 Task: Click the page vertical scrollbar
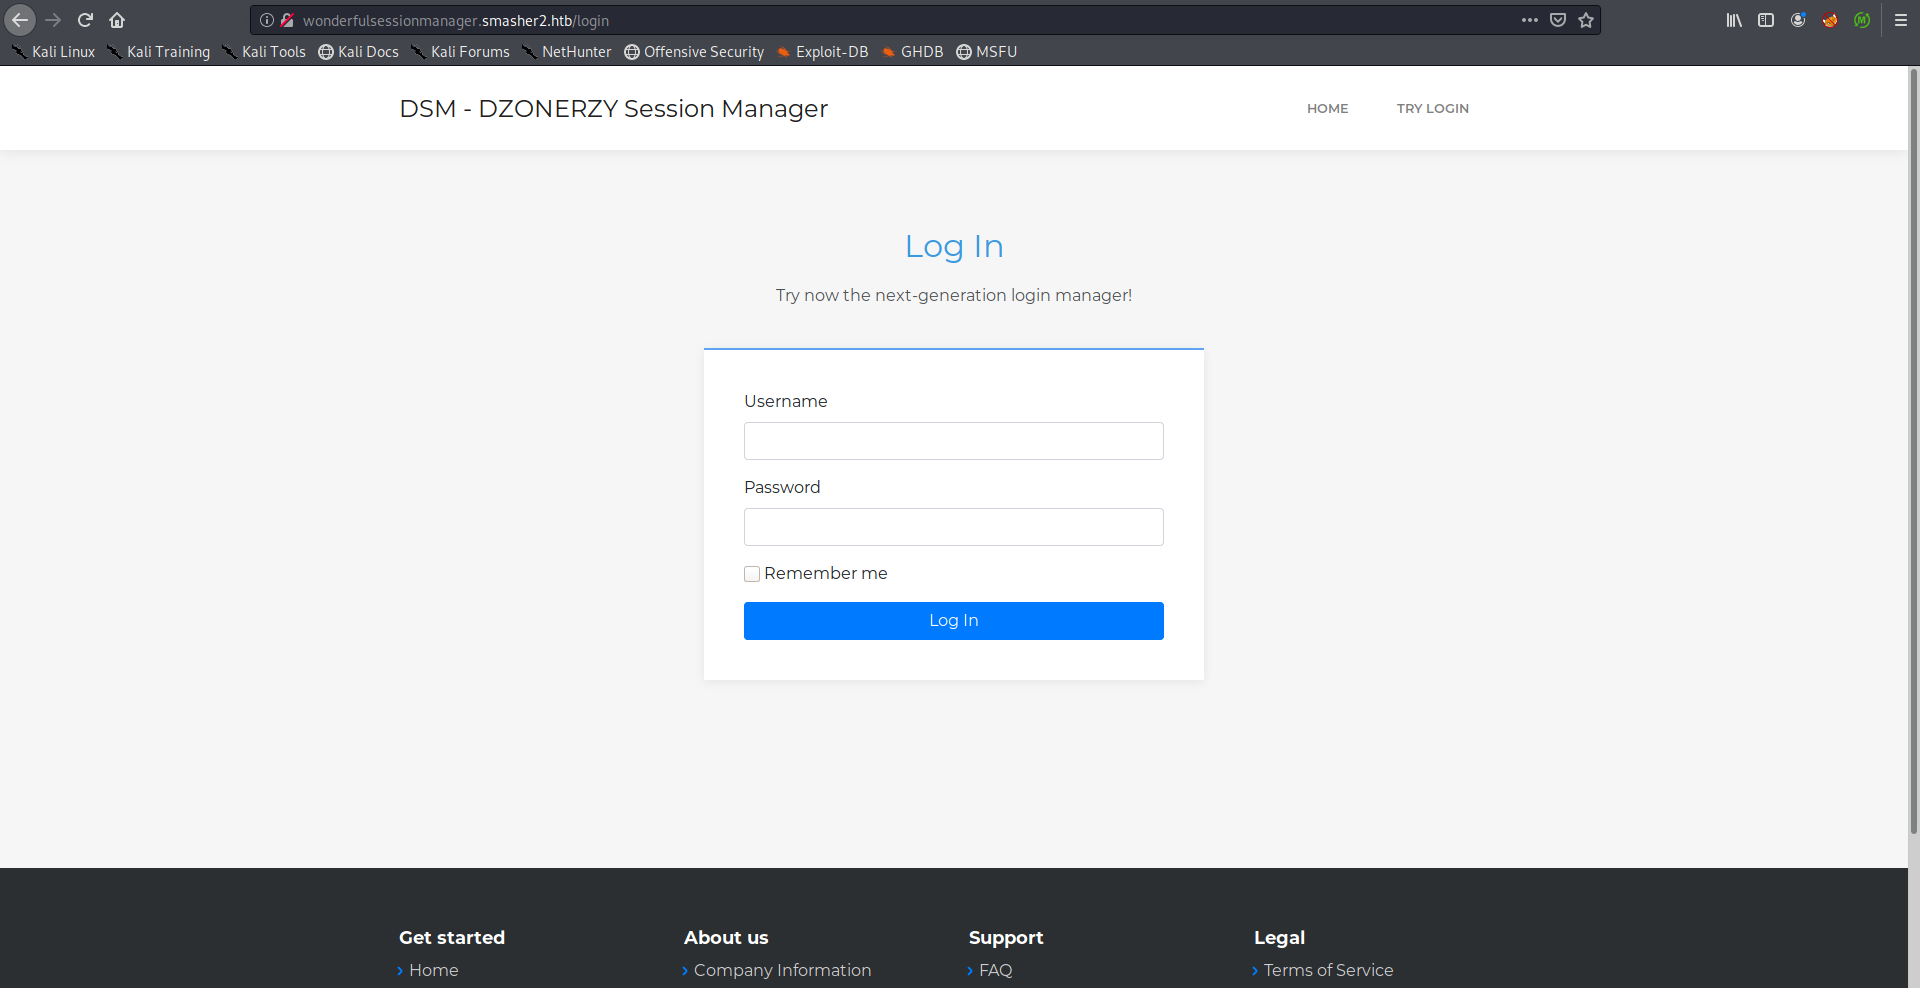[x=1914, y=450]
